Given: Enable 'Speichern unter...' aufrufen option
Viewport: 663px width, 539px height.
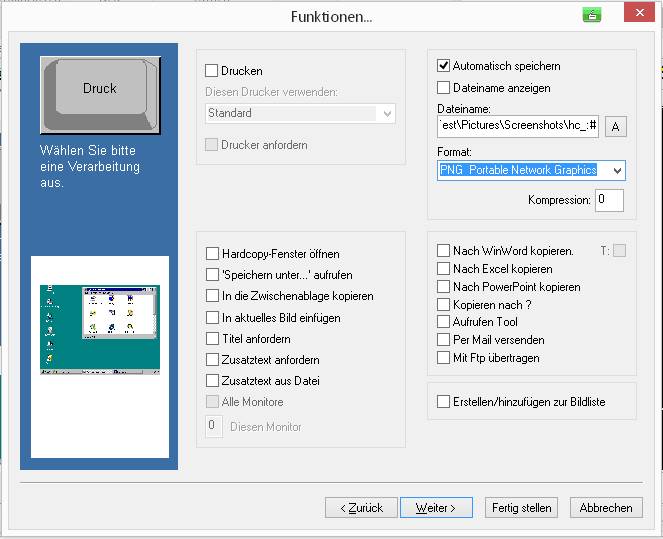Looking at the screenshot, I should [212, 275].
